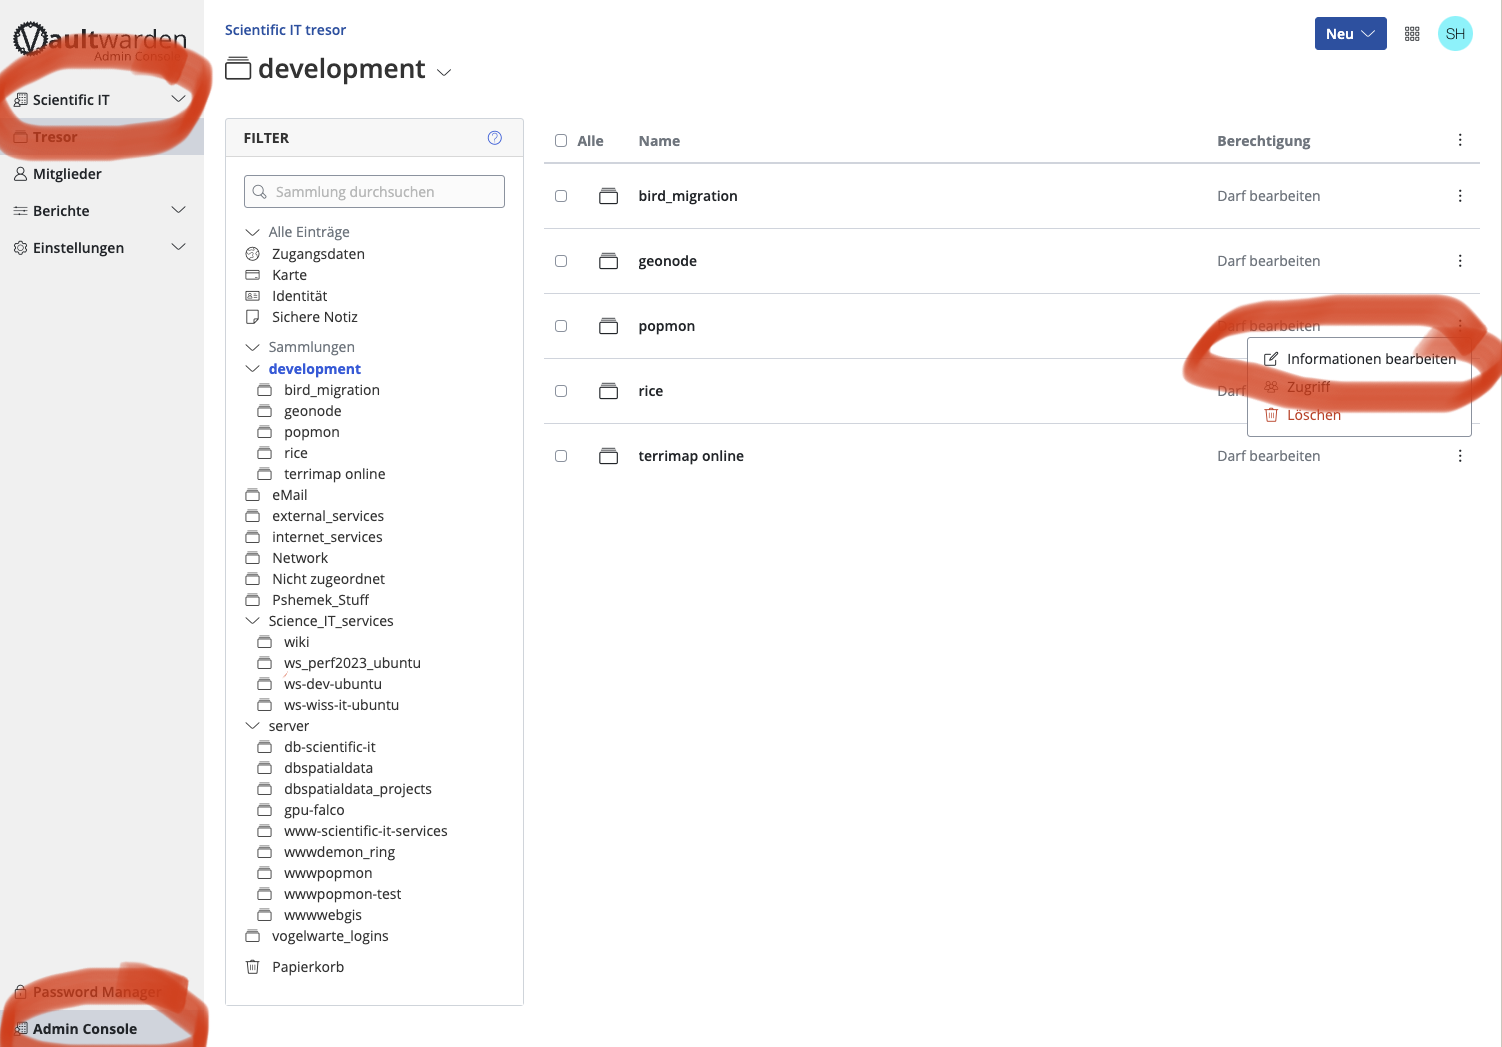Choose Informationen bearbeiten from the context menu
The width and height of the screenshot is (1502, 1047).
point(1371,358)
